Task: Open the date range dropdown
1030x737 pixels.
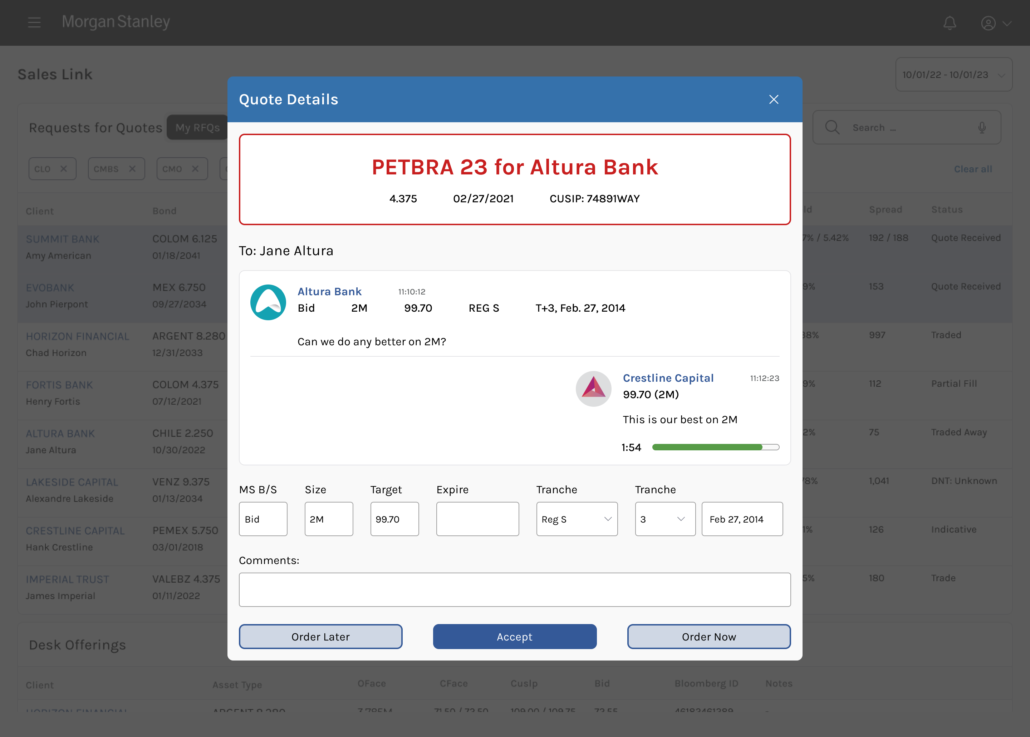Action: click(953, 75)
